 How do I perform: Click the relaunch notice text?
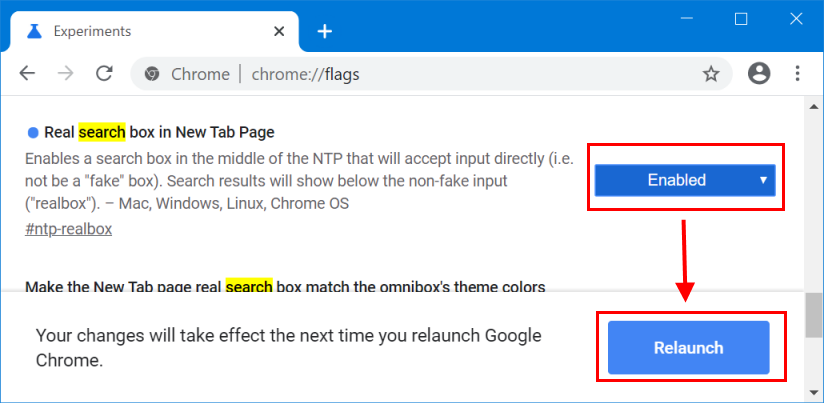tap(289, 347)
